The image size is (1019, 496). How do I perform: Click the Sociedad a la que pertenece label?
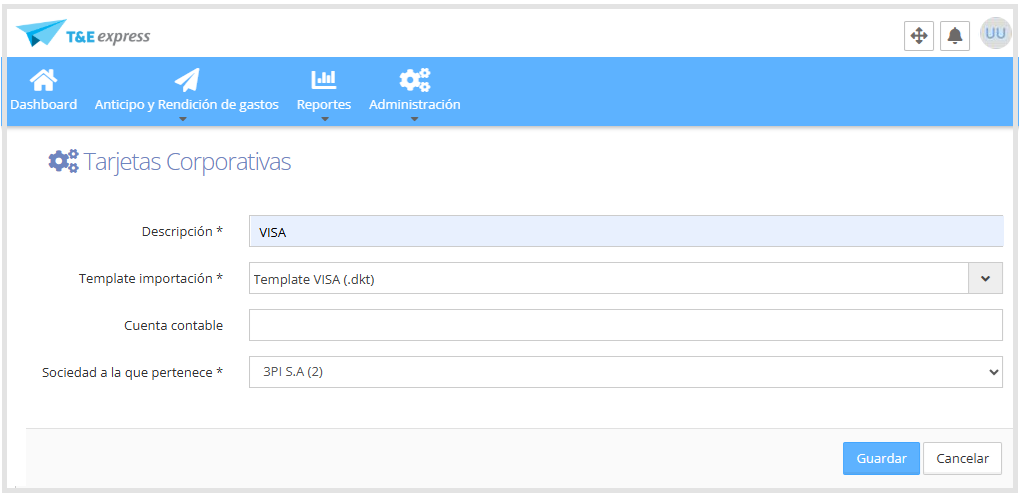(133, 372)
